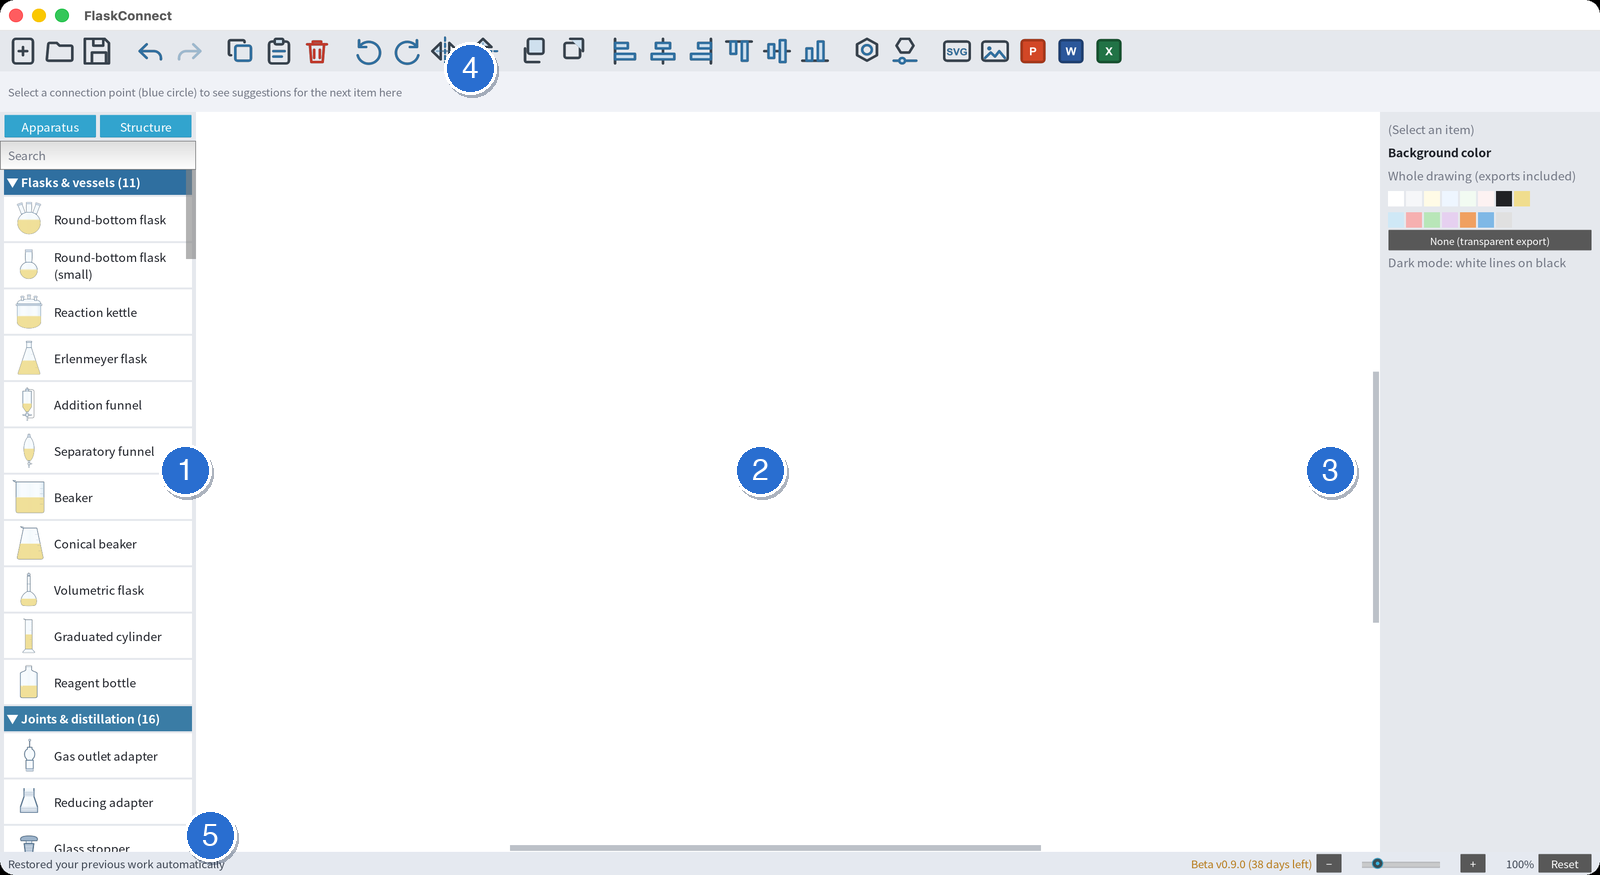The height and width of the screenshot is (875, 1600).
Task: Send selected item to back
Action: pyautogui.click(x=574, y=49)
